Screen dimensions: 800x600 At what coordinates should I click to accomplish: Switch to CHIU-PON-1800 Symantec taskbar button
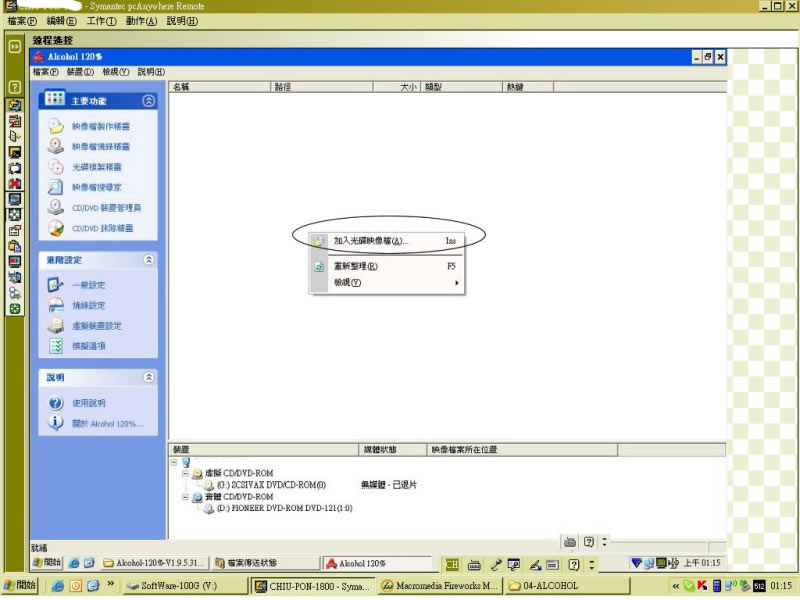click(x=313, y=586)
